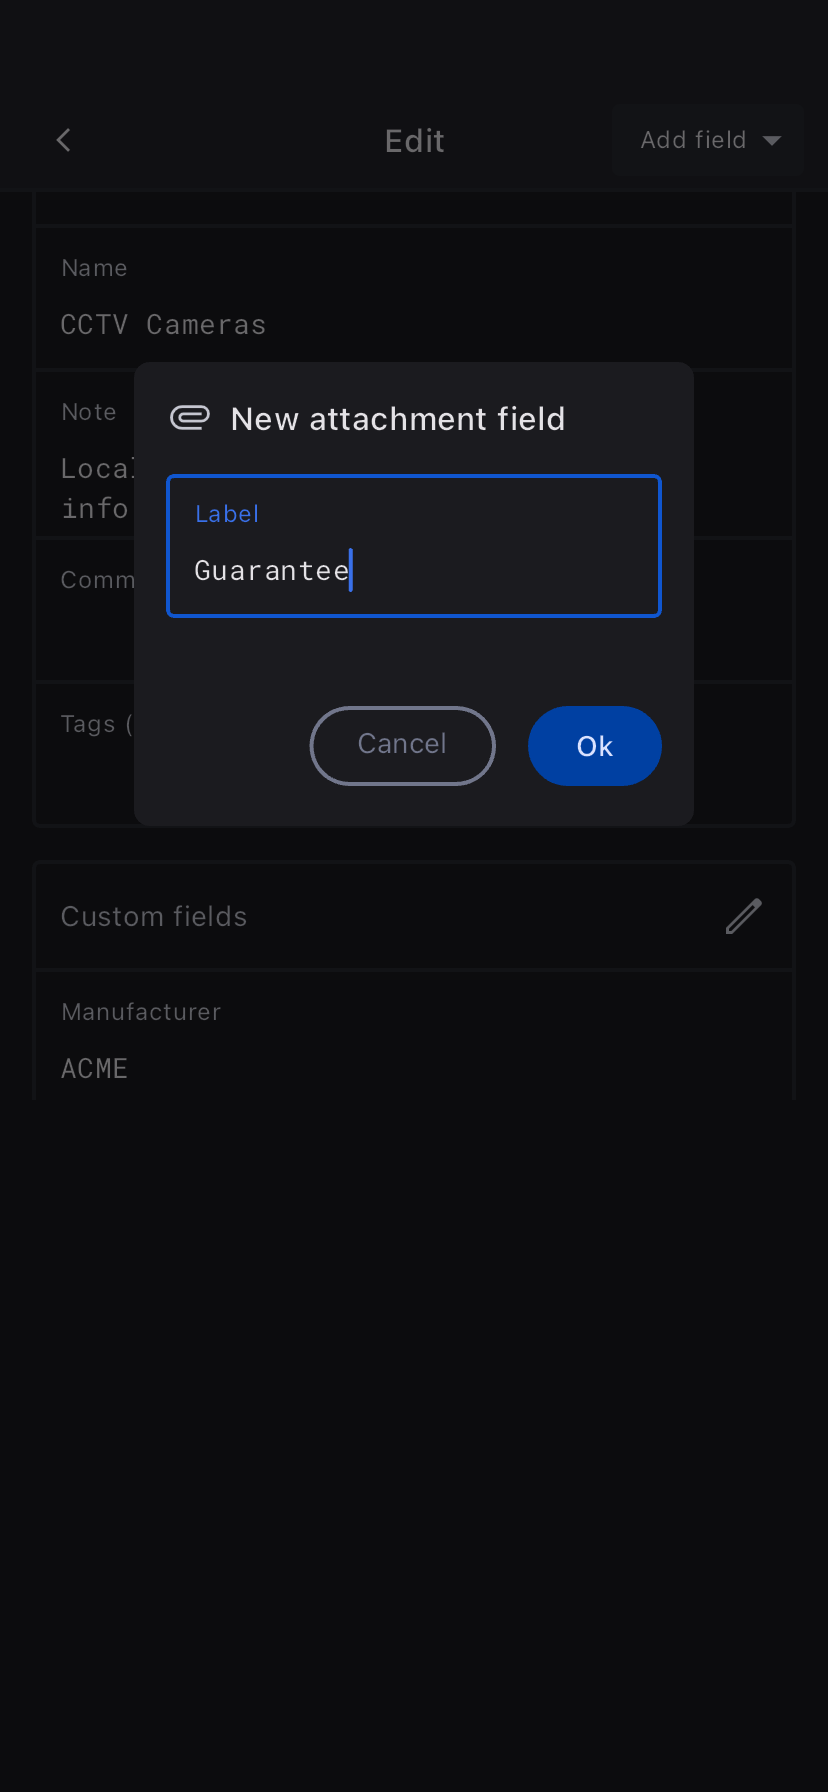
Task: Click the Edit page title
Action: pos(414,141)
